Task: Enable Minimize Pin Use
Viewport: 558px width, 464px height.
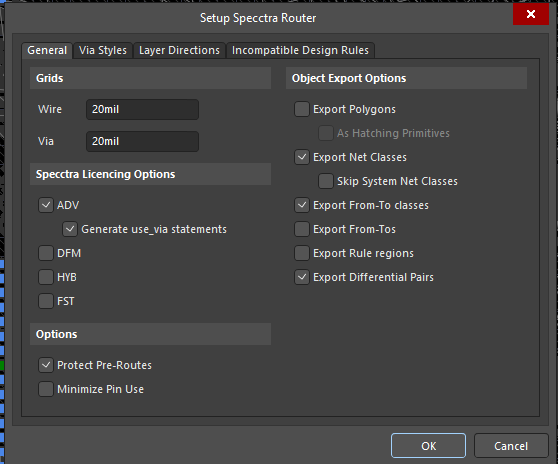Action: (x=46, y=389)
